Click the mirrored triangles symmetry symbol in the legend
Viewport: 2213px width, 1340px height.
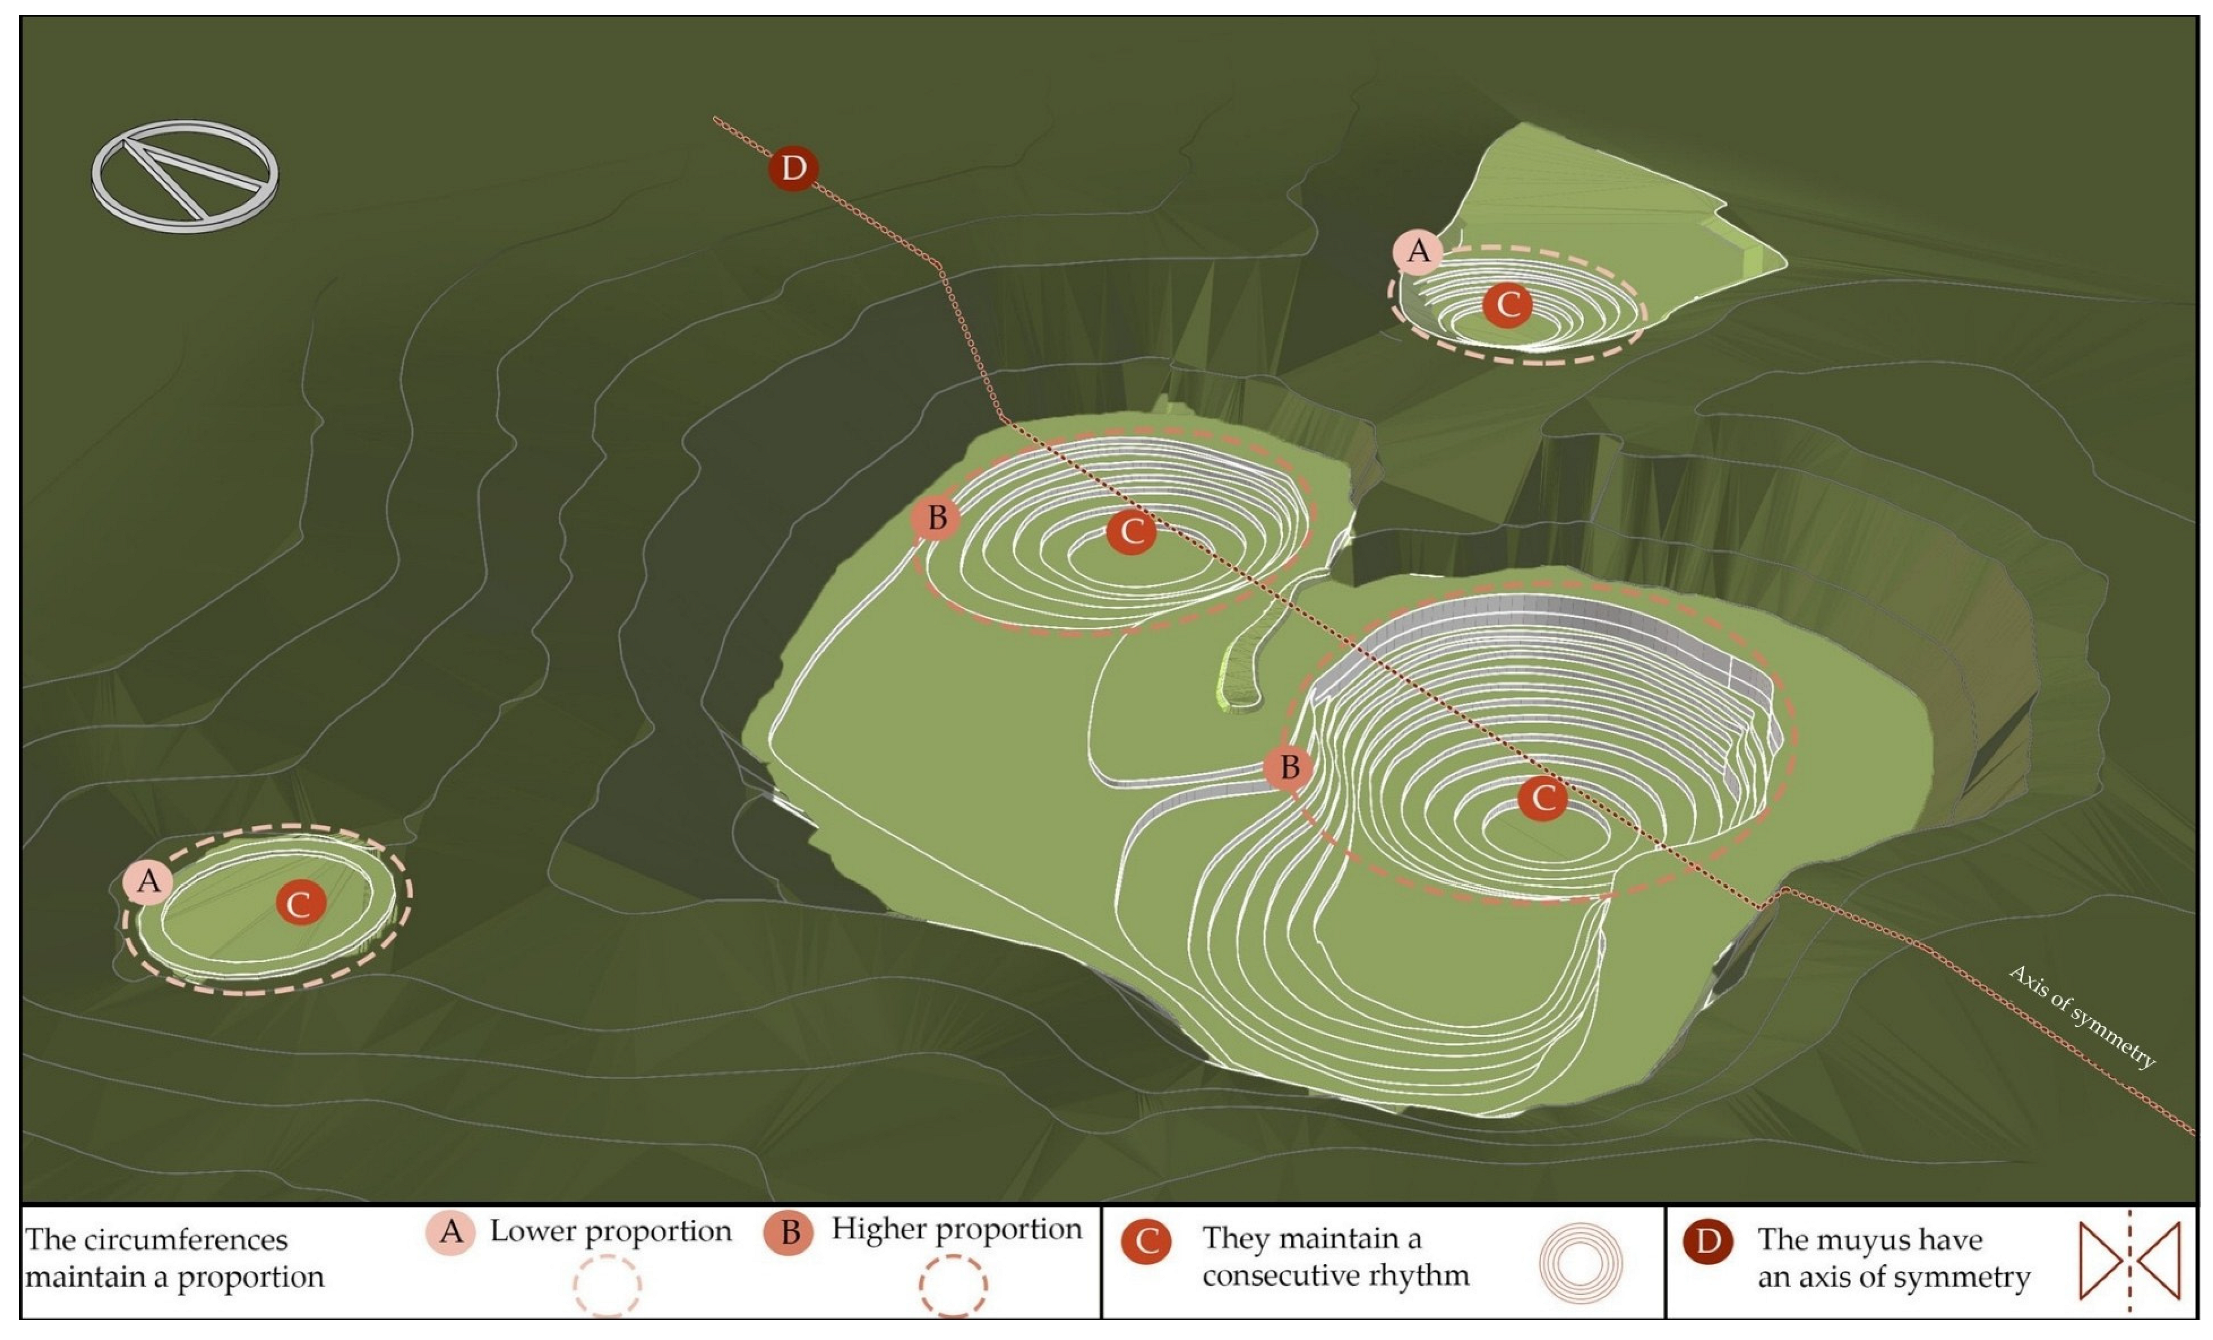coord(2129,1262)
